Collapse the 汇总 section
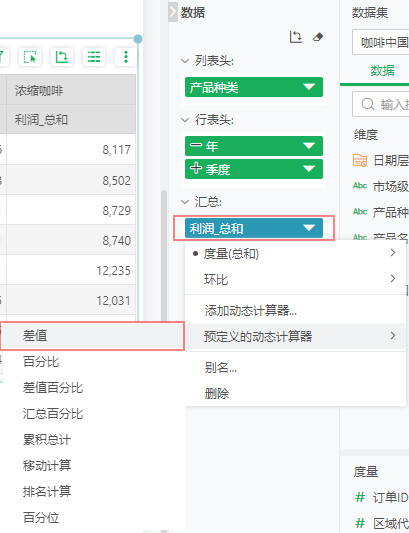The image size is (409, 533). click(x=185, y=202)
